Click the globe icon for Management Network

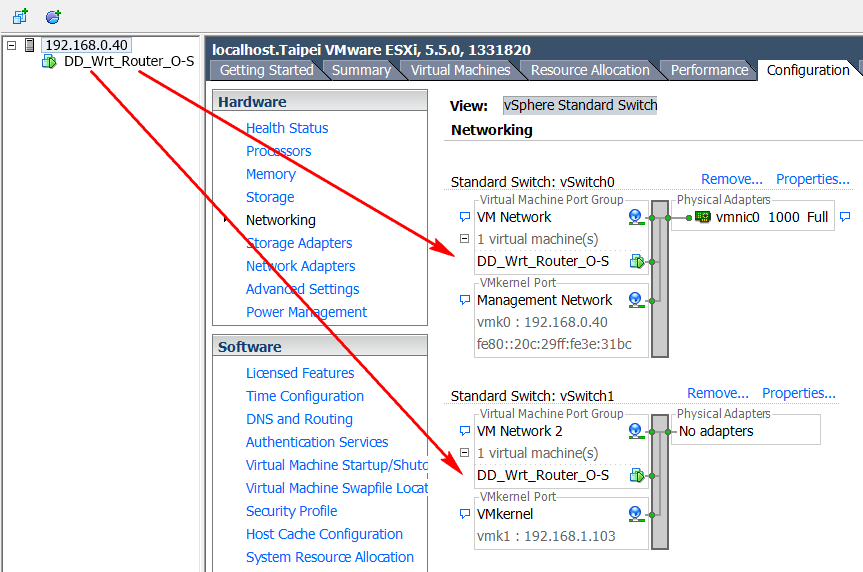pyautogui.click(x=636, y=300)
